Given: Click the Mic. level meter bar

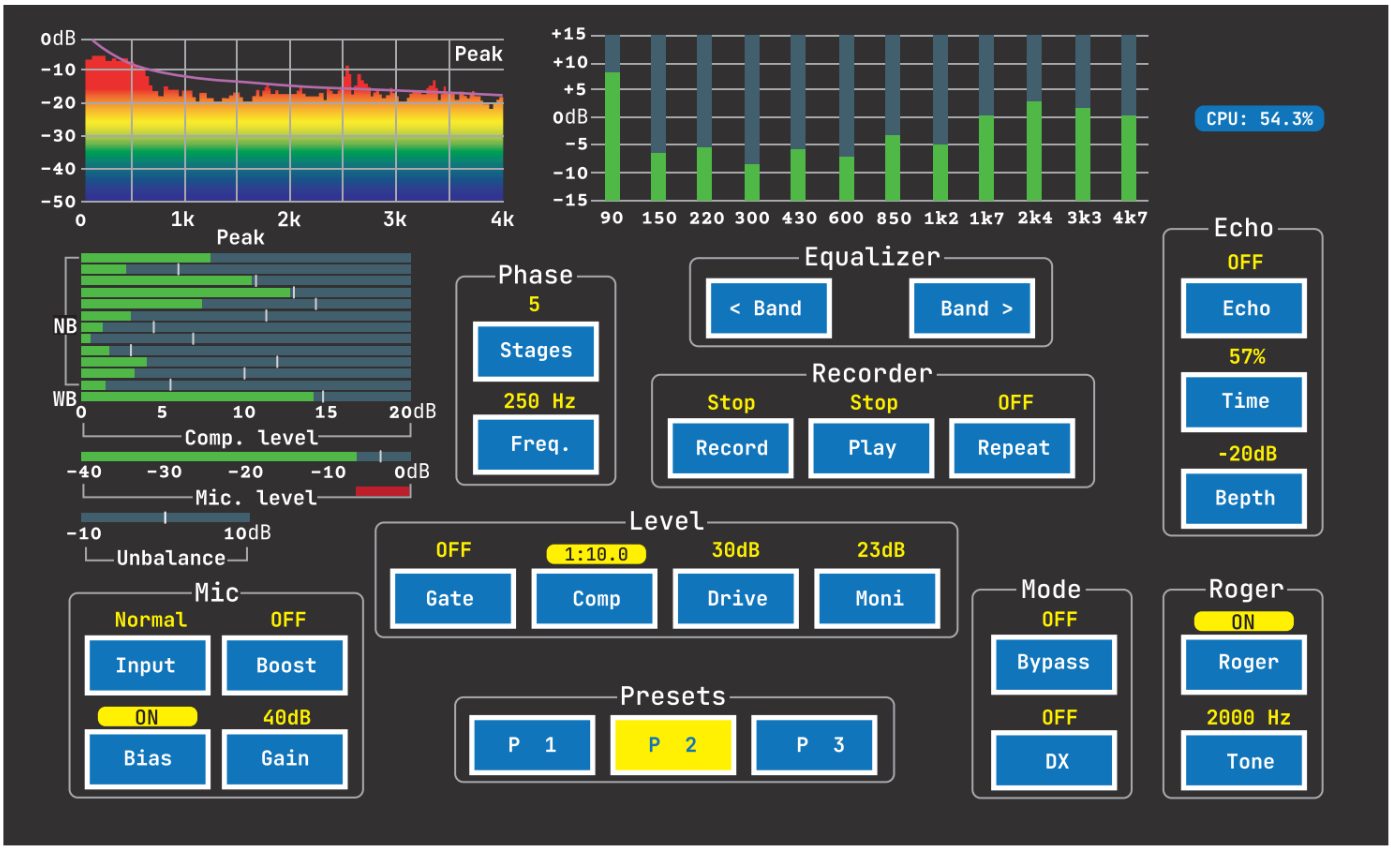Looking at the screenshot, I should [x=245, y=456].
